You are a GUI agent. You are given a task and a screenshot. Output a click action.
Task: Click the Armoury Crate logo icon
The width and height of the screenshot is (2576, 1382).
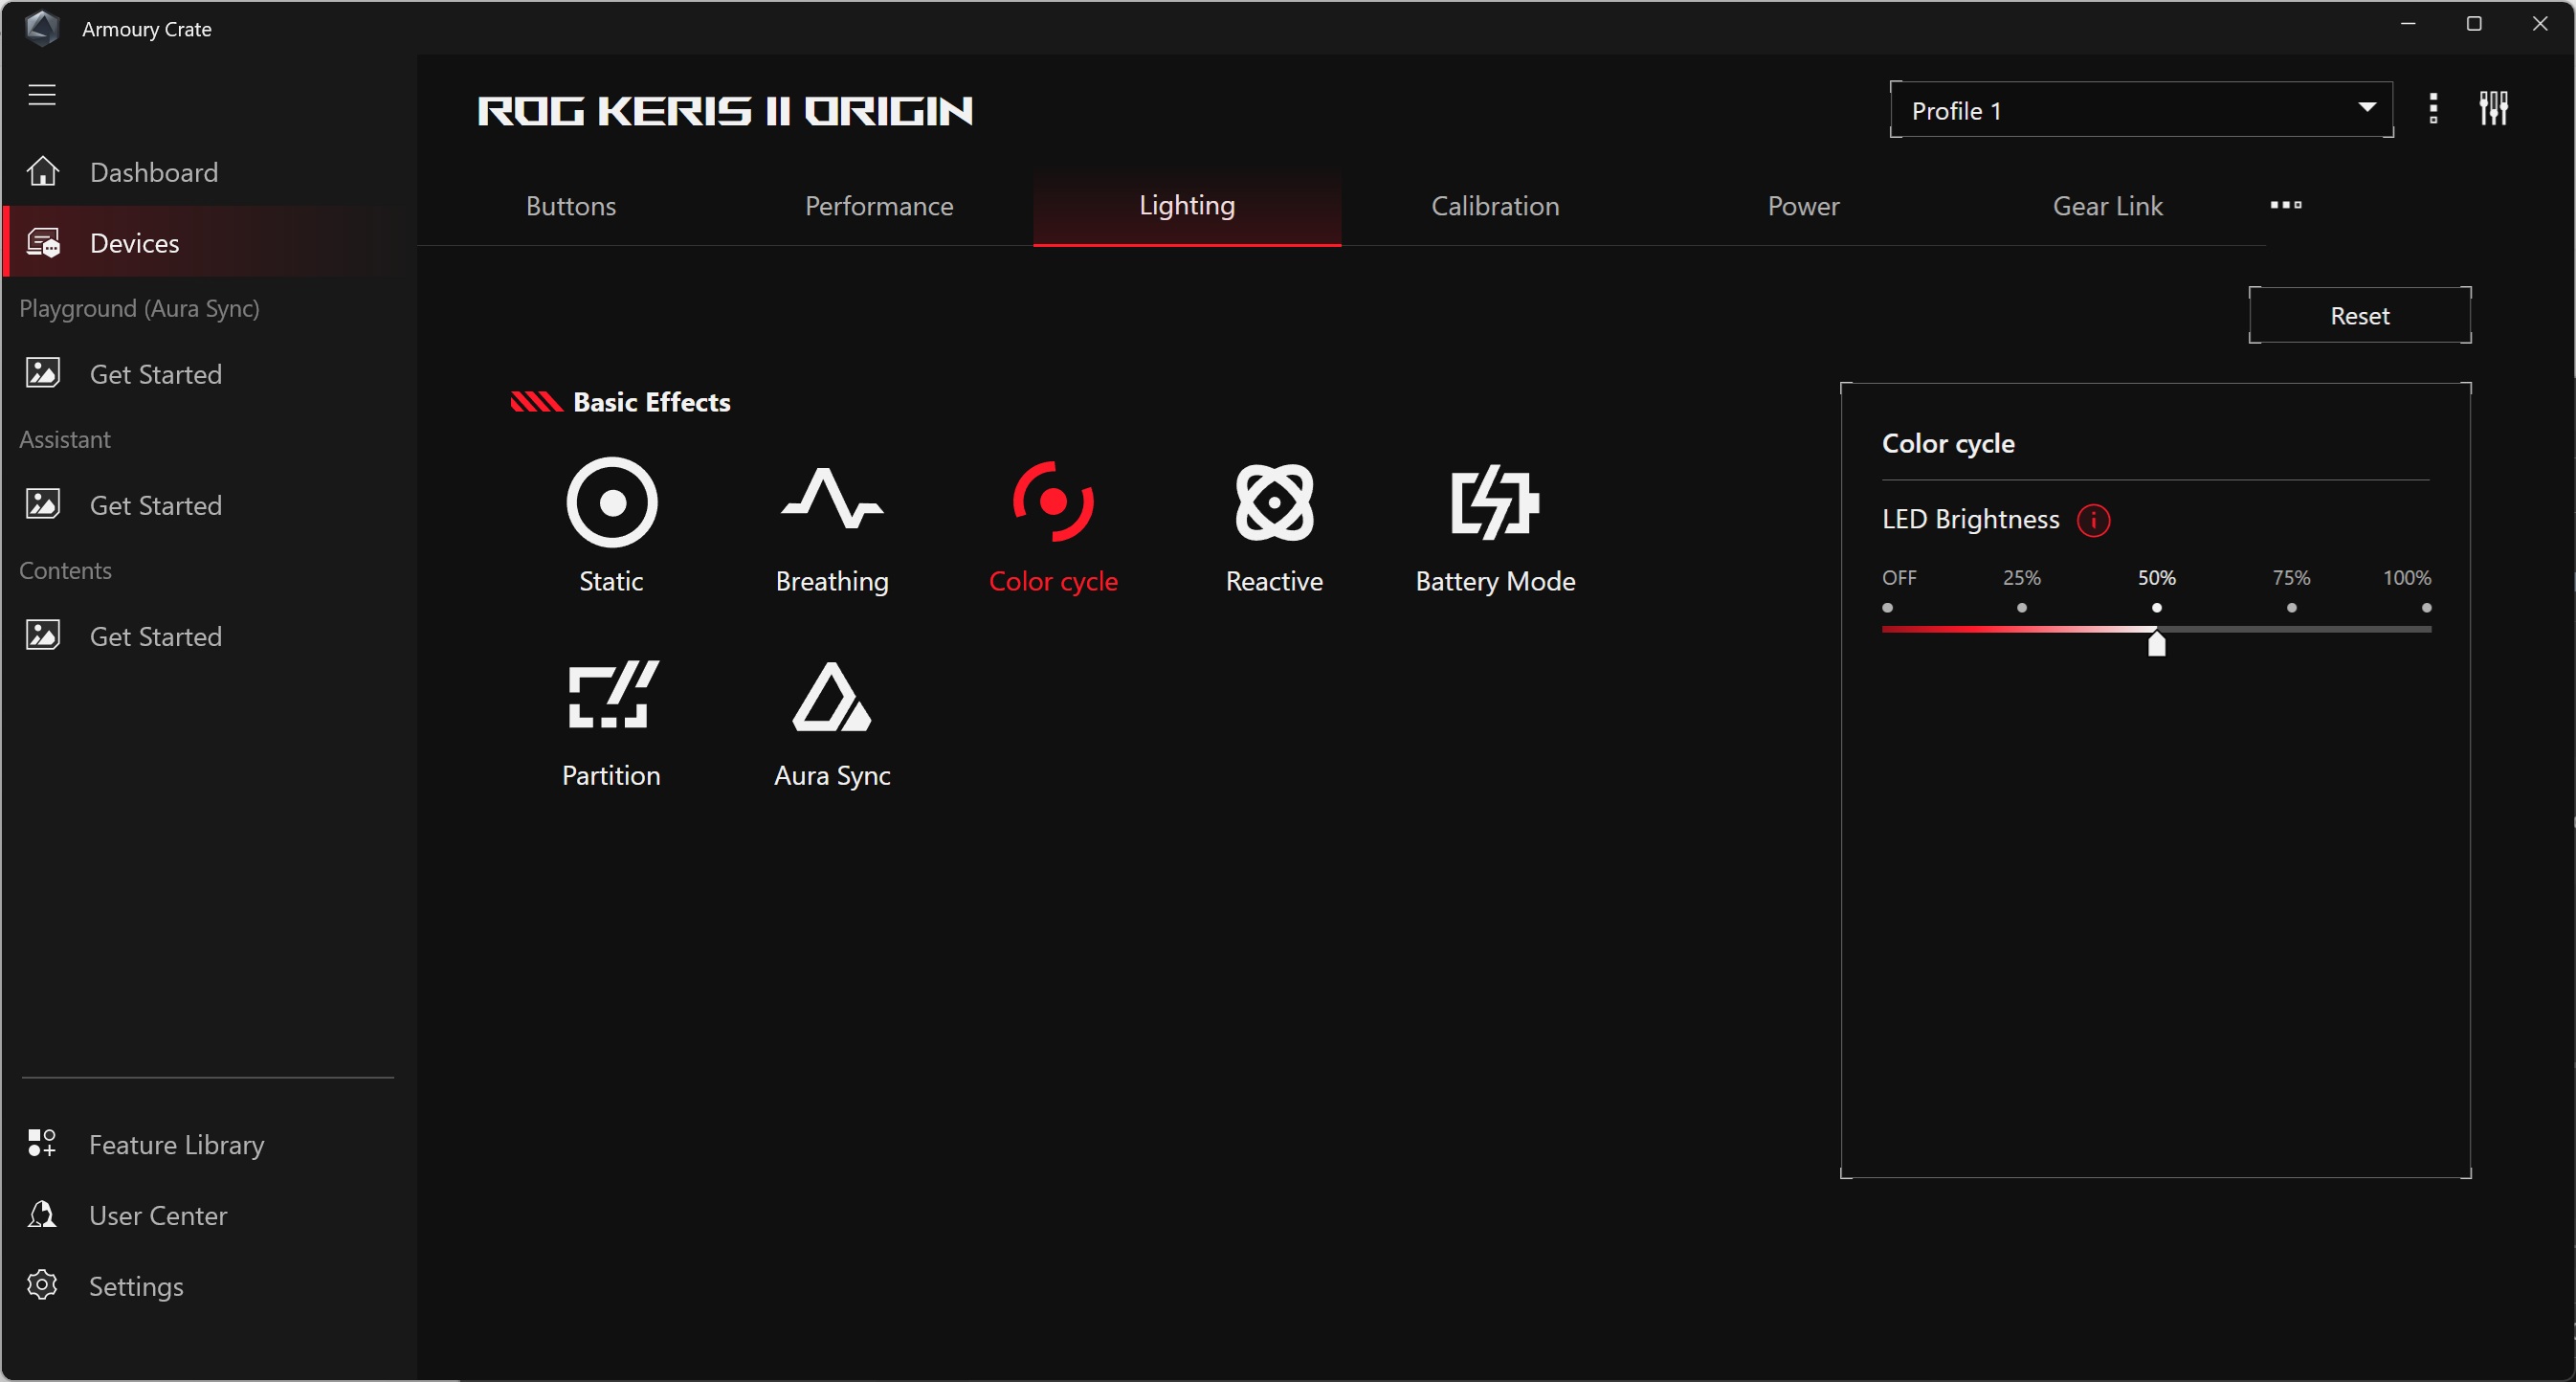[x=42, y=28]
